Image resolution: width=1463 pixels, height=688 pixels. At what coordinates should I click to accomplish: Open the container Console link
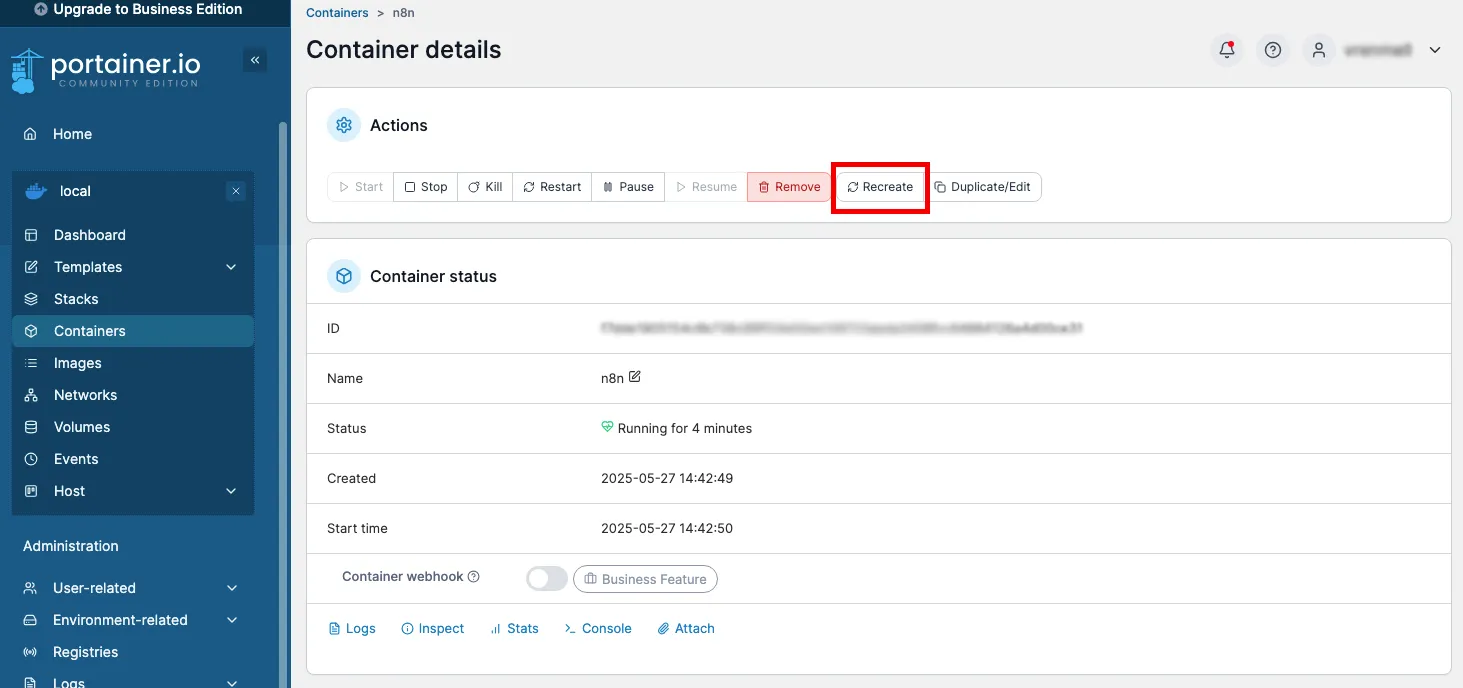pyautogui.click(x=598, y=629)
